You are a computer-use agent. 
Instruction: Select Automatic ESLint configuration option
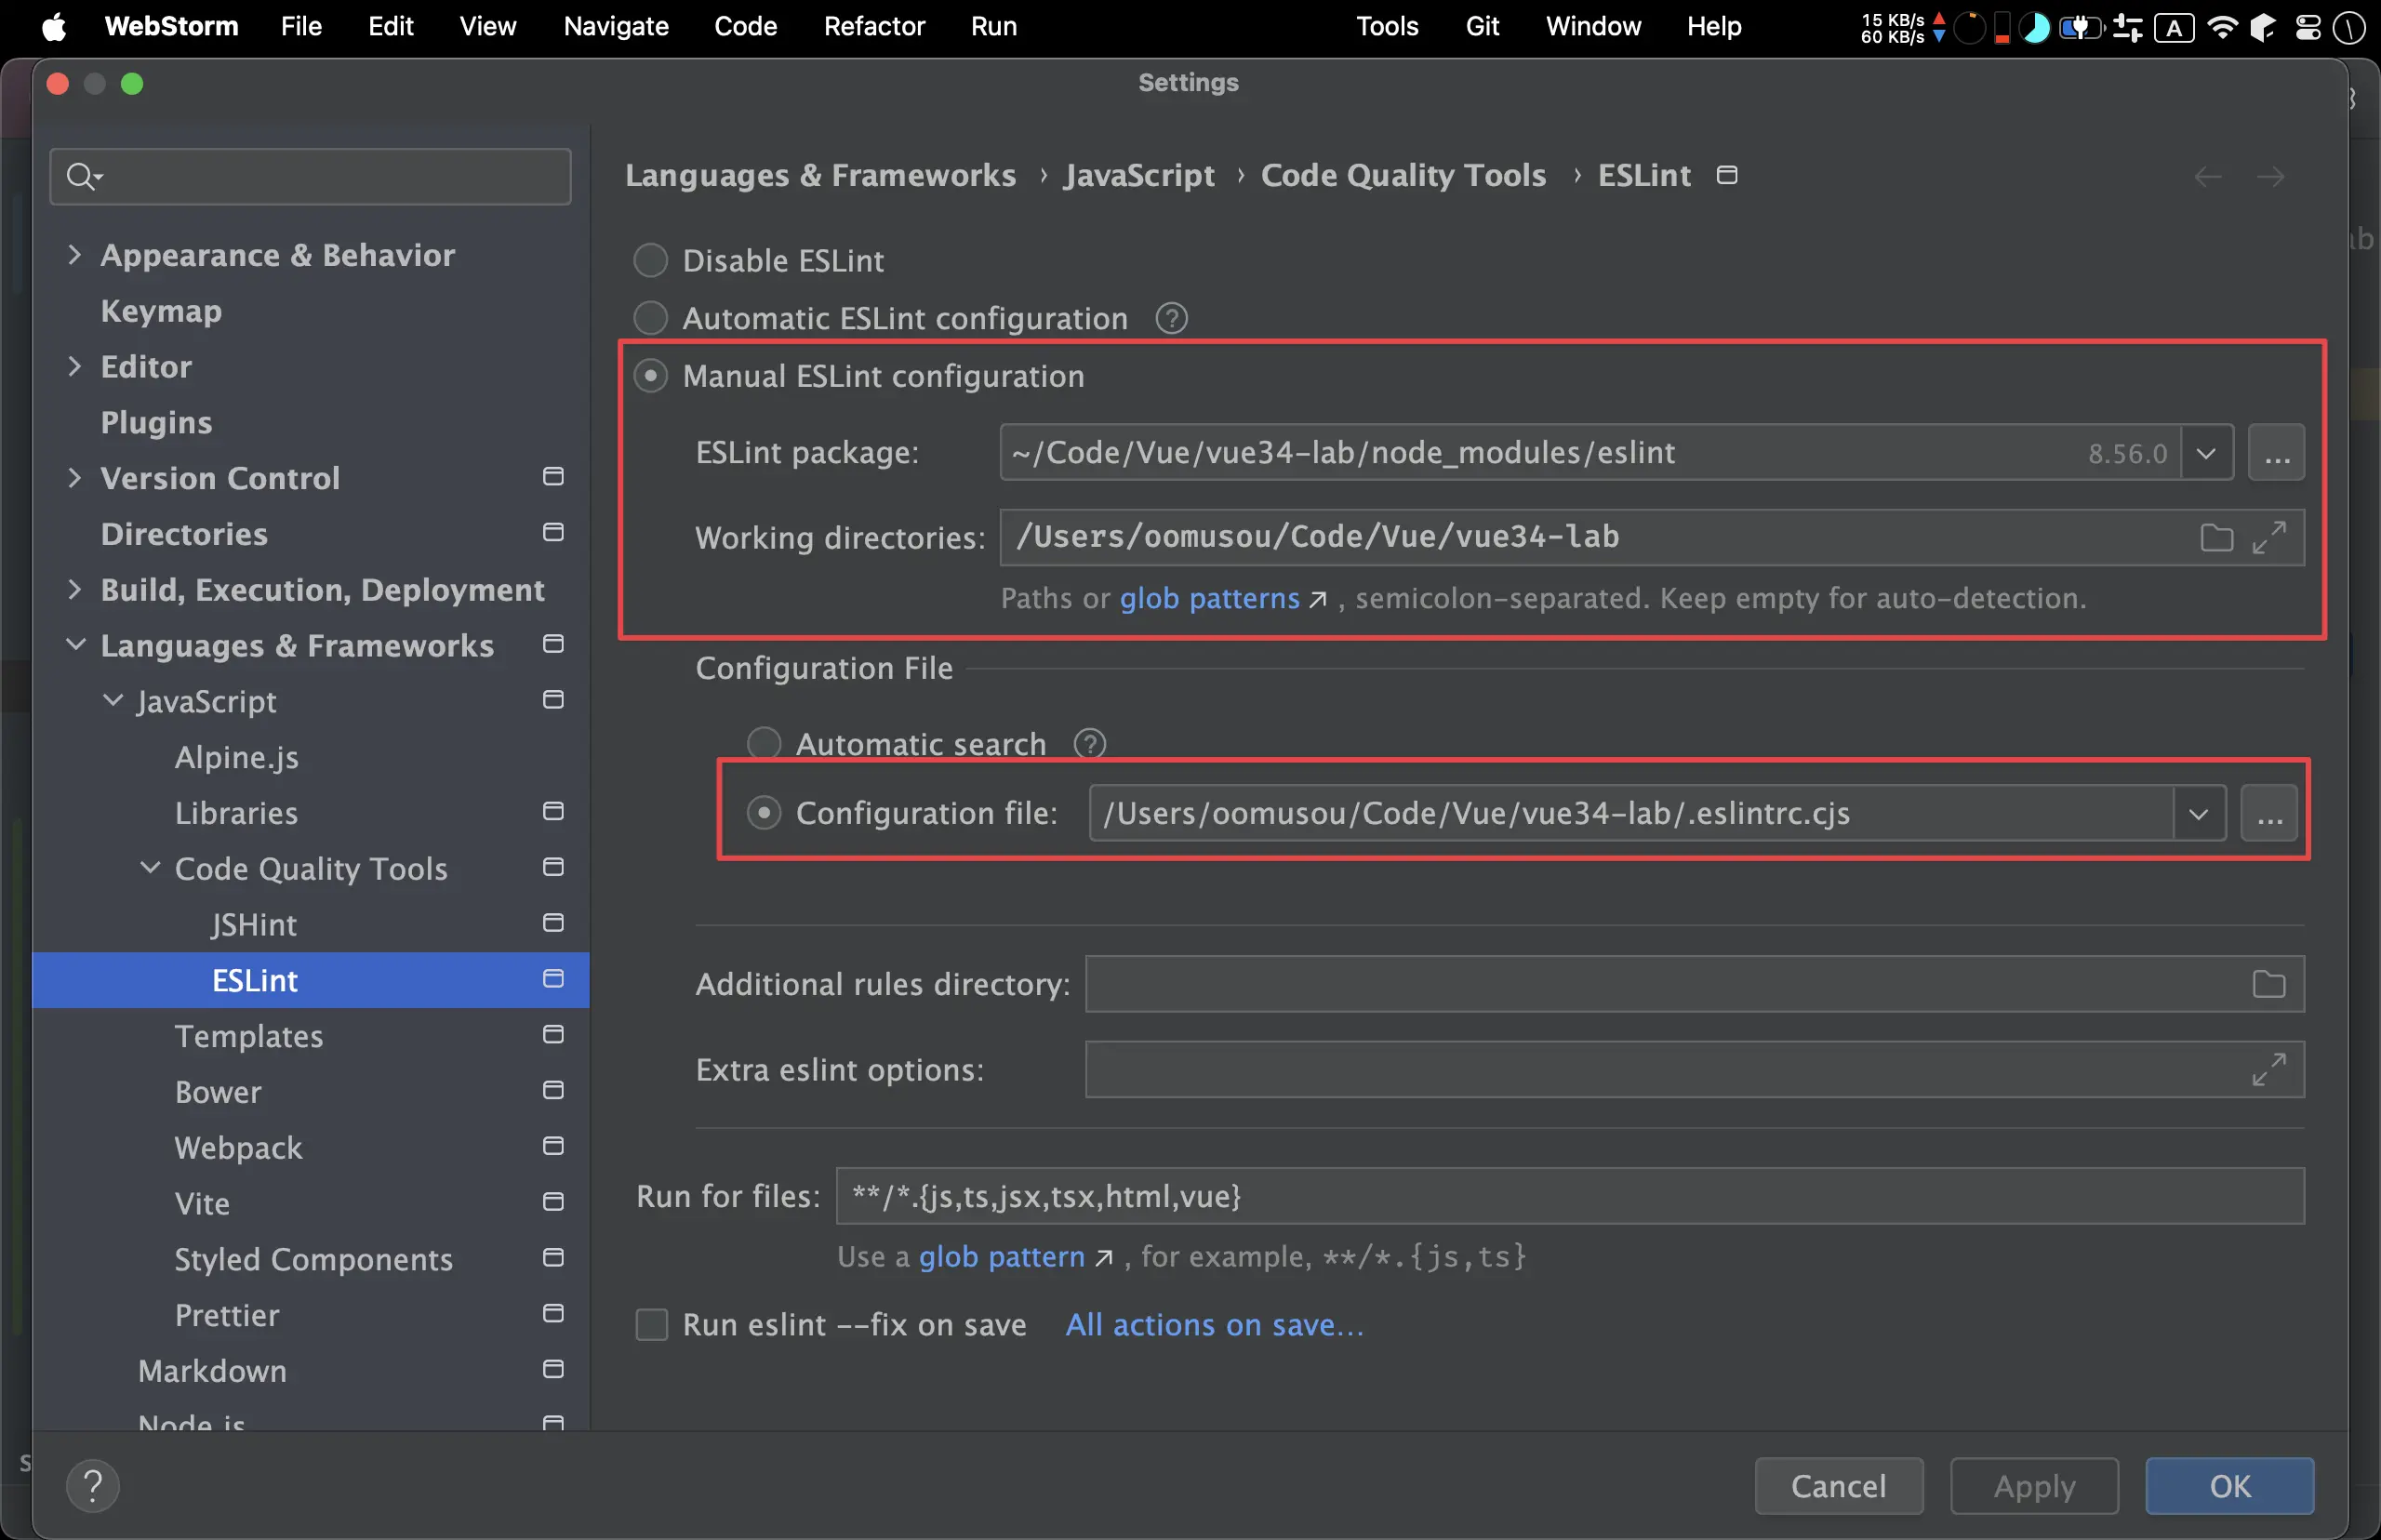[x=650, y=319]
